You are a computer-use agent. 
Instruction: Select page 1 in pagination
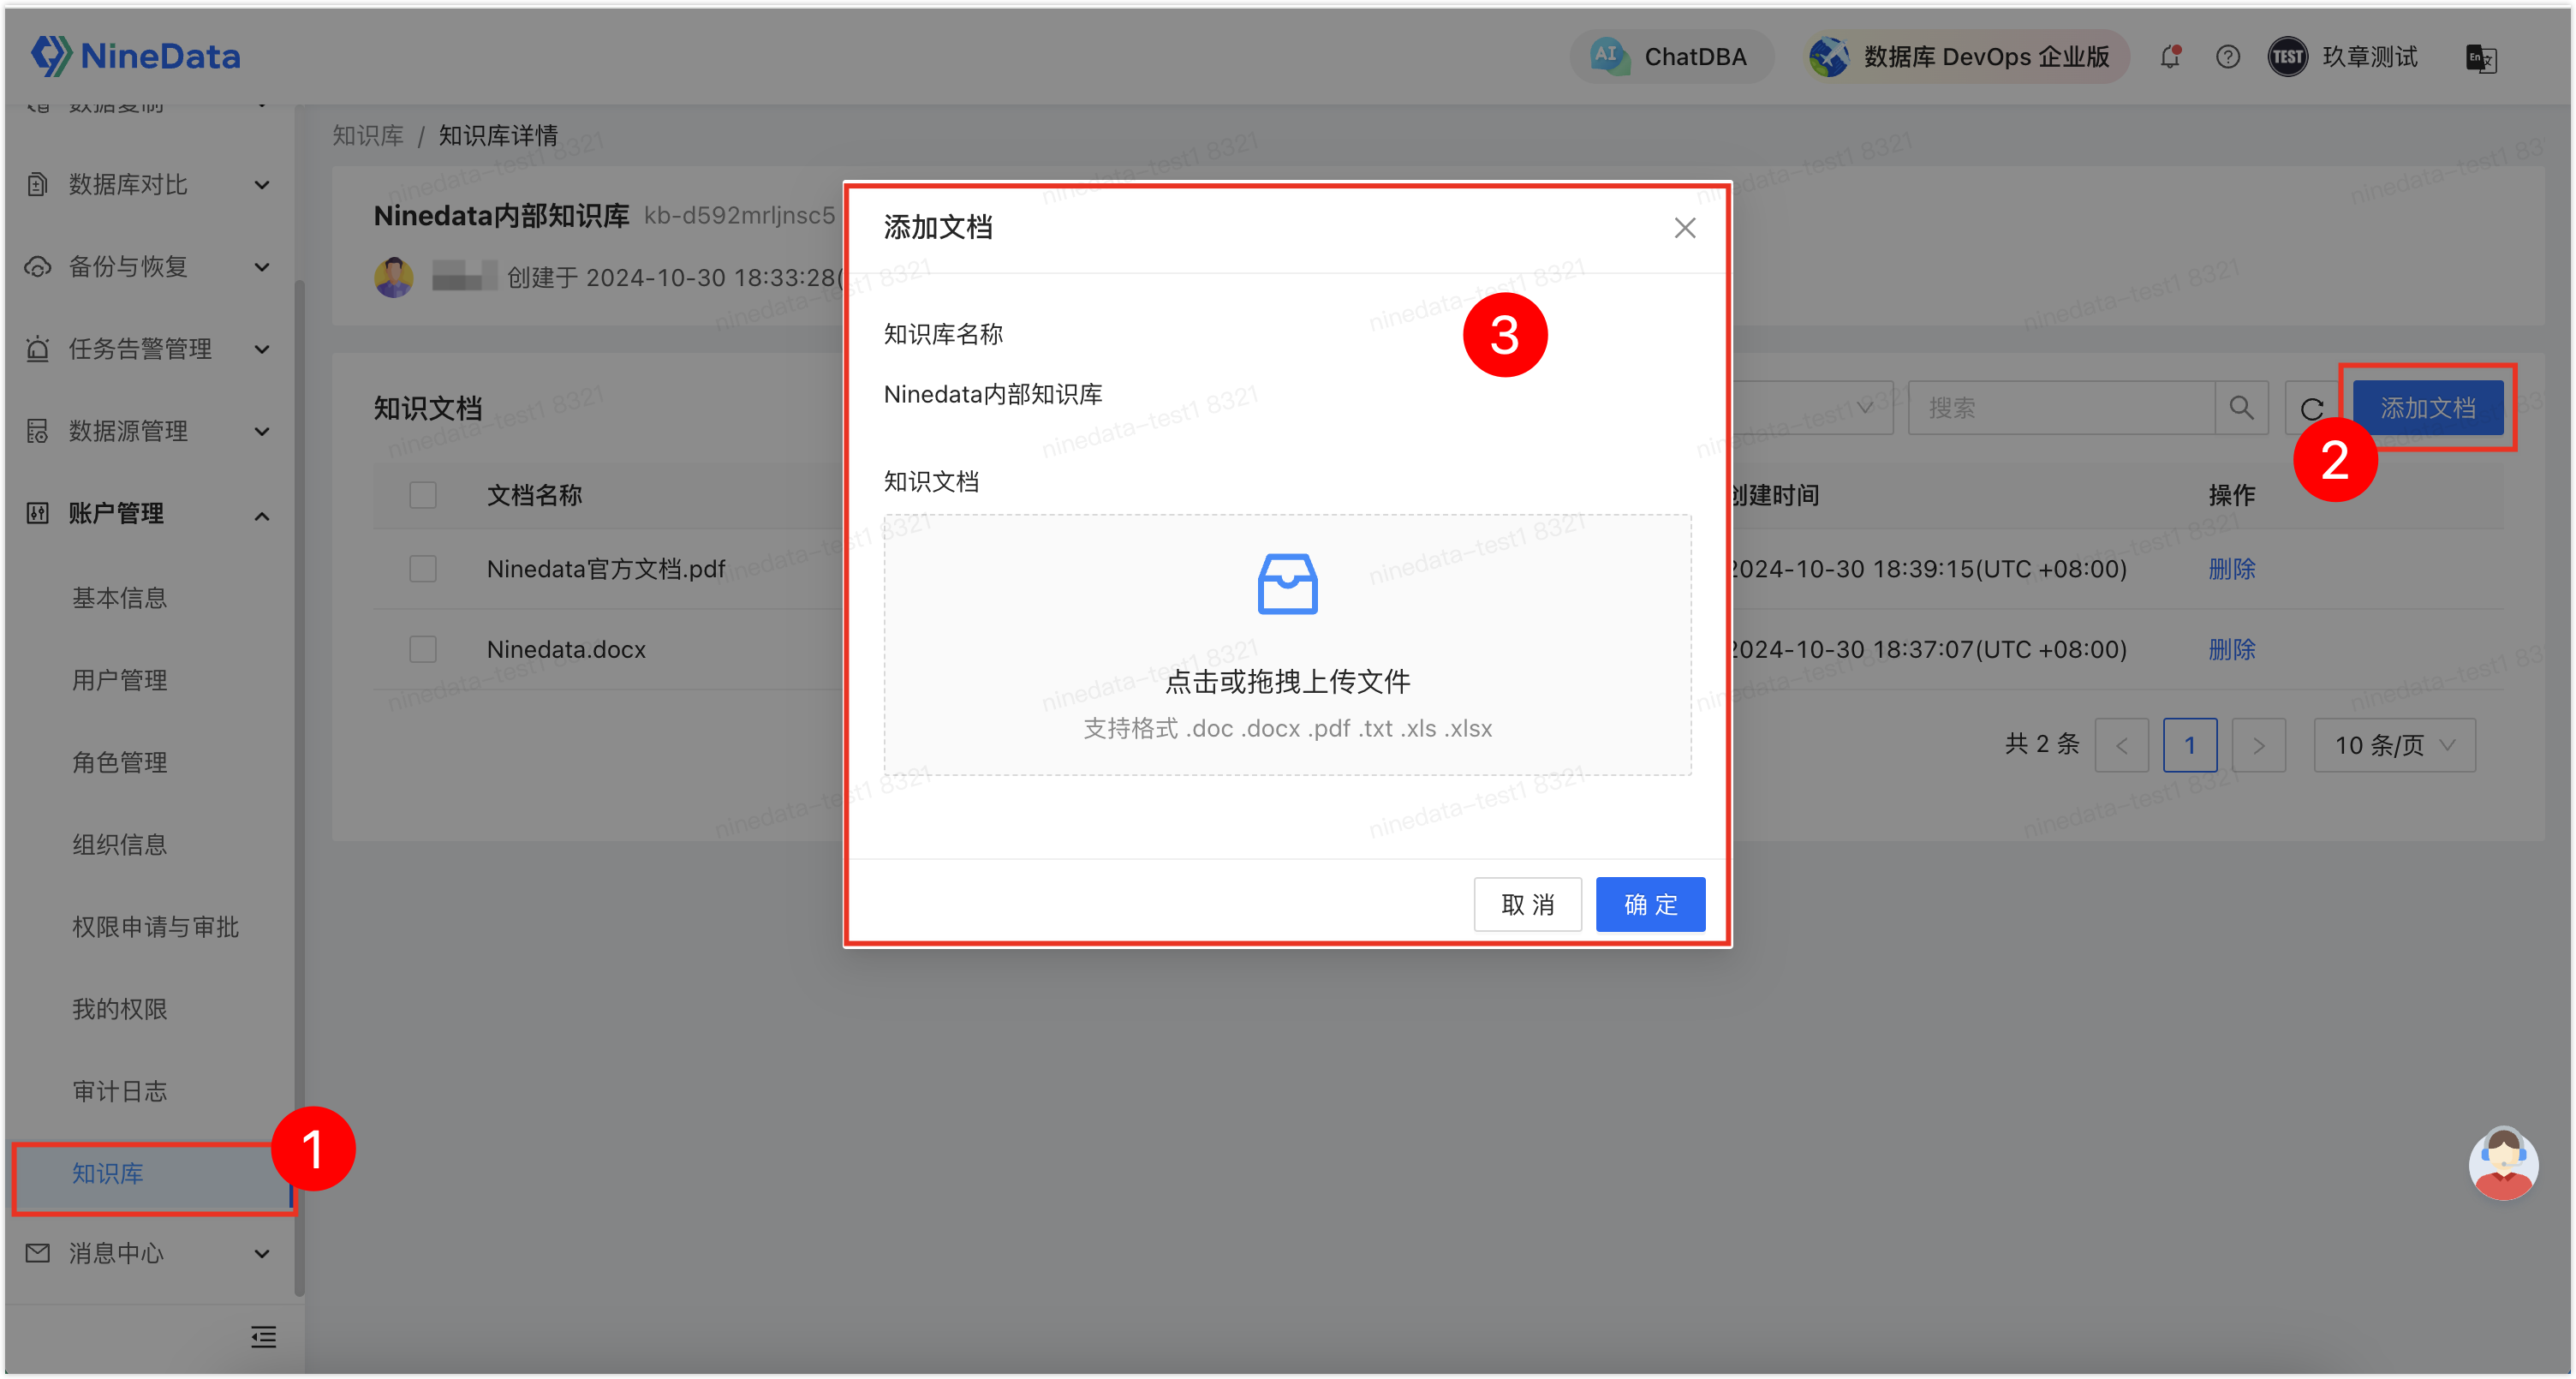tap(2189, 745)
